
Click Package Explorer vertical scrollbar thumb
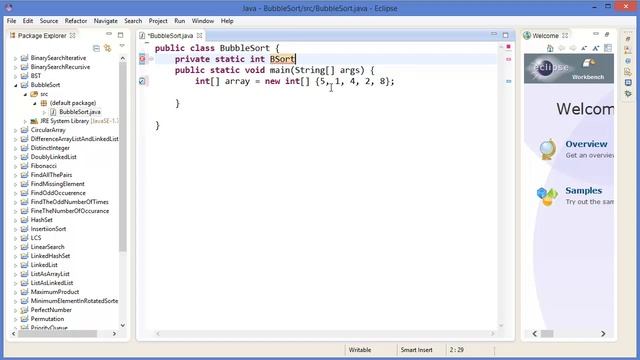coord(122,157)
